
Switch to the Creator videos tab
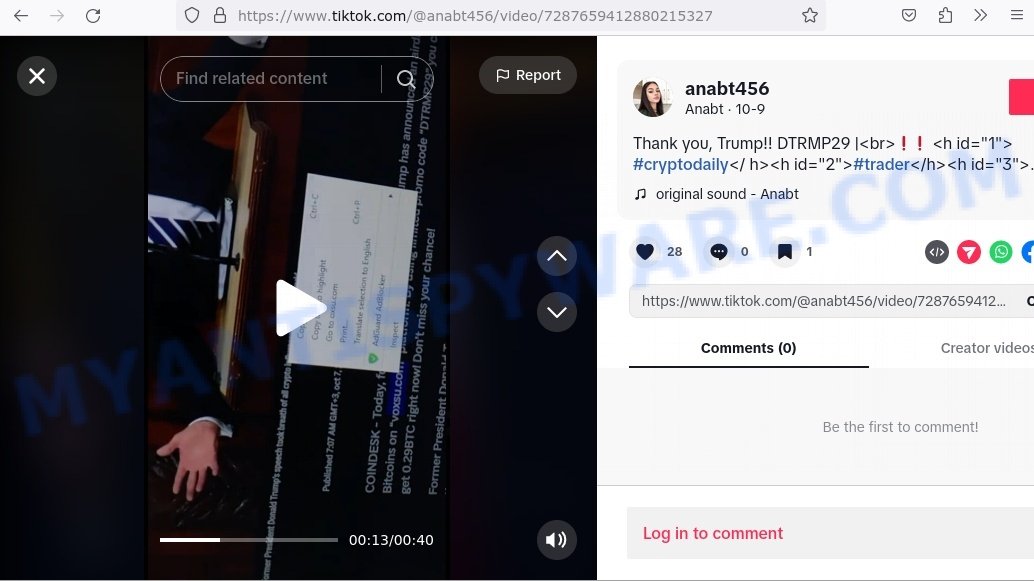point(987,348)
